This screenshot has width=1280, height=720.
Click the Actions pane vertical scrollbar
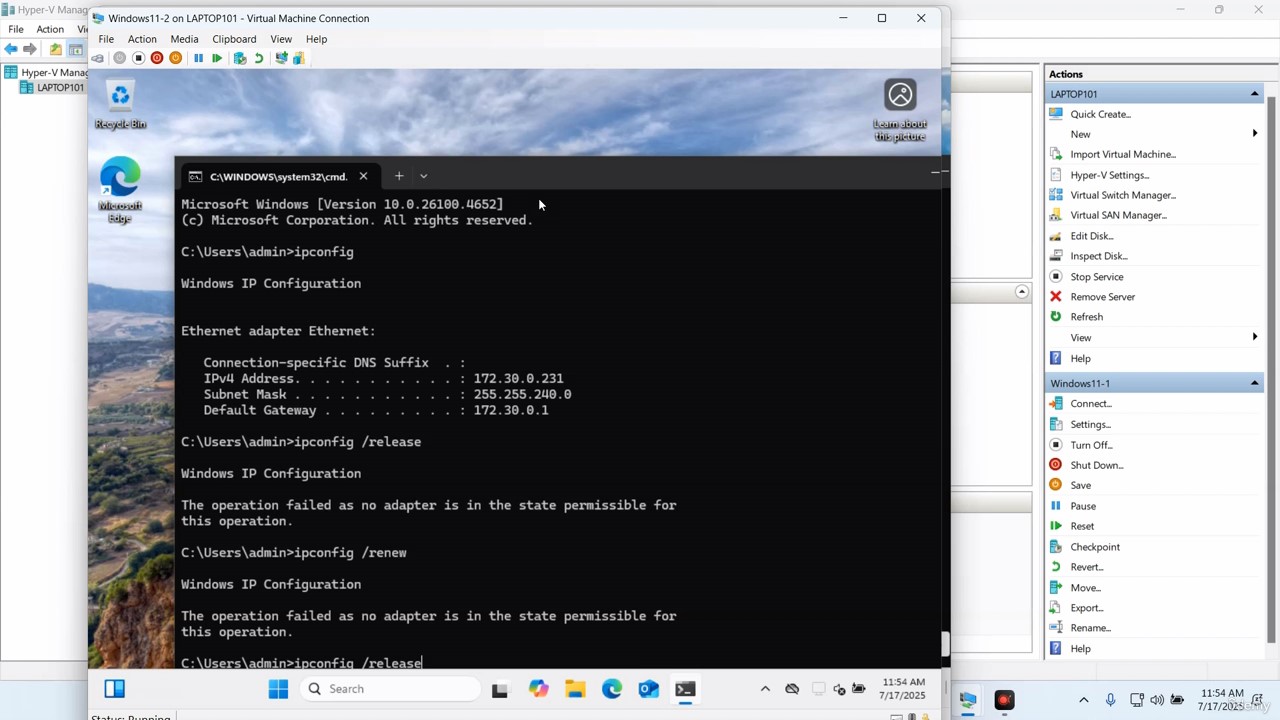(1272, 370)
